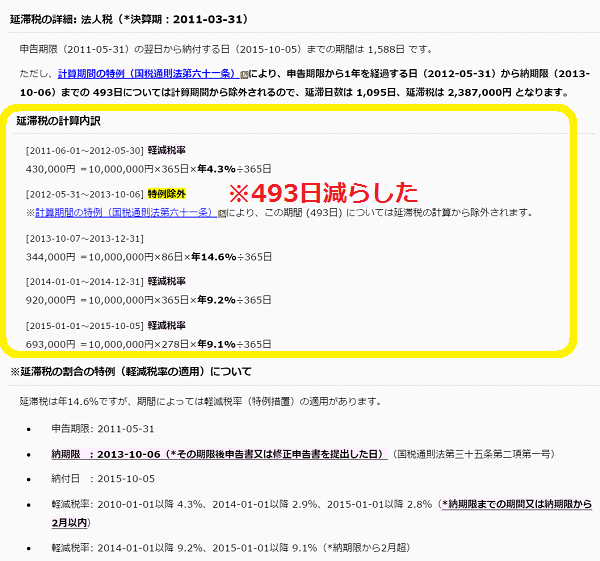
Task: Select period [2012-05-31～2013-10-06]
Action: click(85, 194)
